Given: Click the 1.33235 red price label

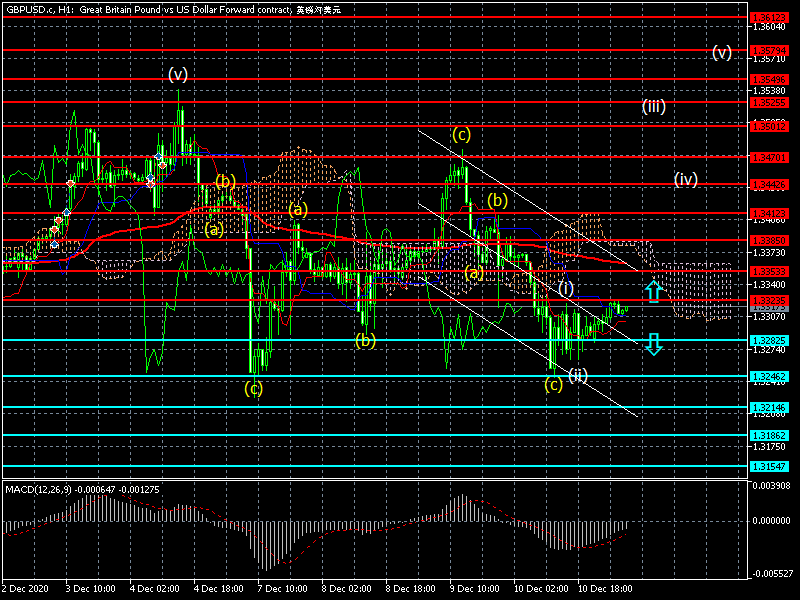Looking at the screenshot, I should coord(769,301).
